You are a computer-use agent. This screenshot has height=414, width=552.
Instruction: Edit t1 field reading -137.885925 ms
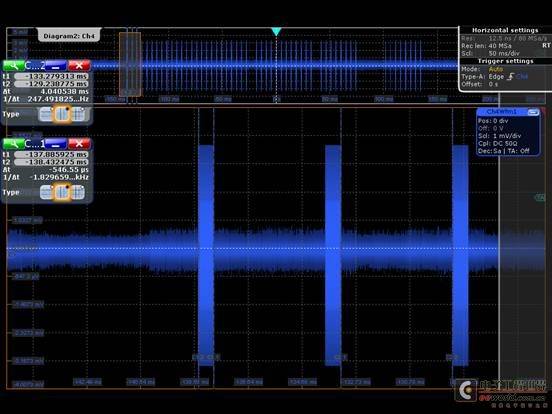point(51,154)
